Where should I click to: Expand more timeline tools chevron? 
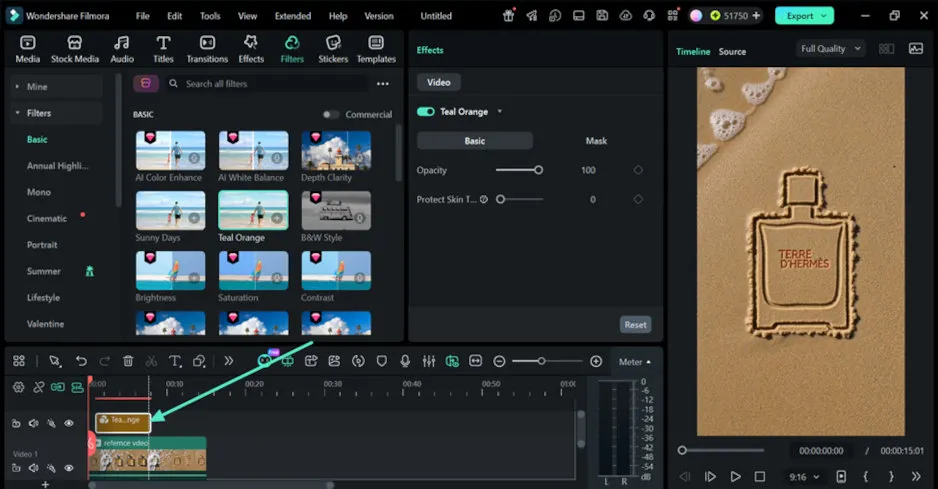[x=229, y=361]
